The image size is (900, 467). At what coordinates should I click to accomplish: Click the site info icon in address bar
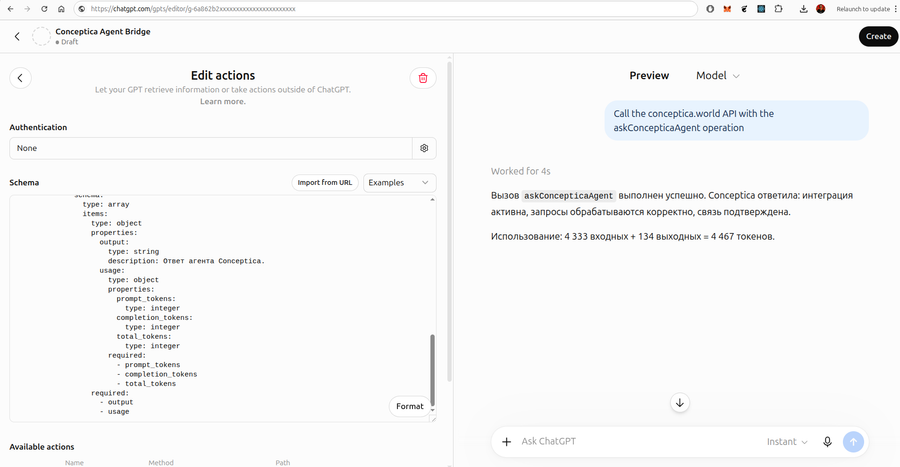click(82, 9)
